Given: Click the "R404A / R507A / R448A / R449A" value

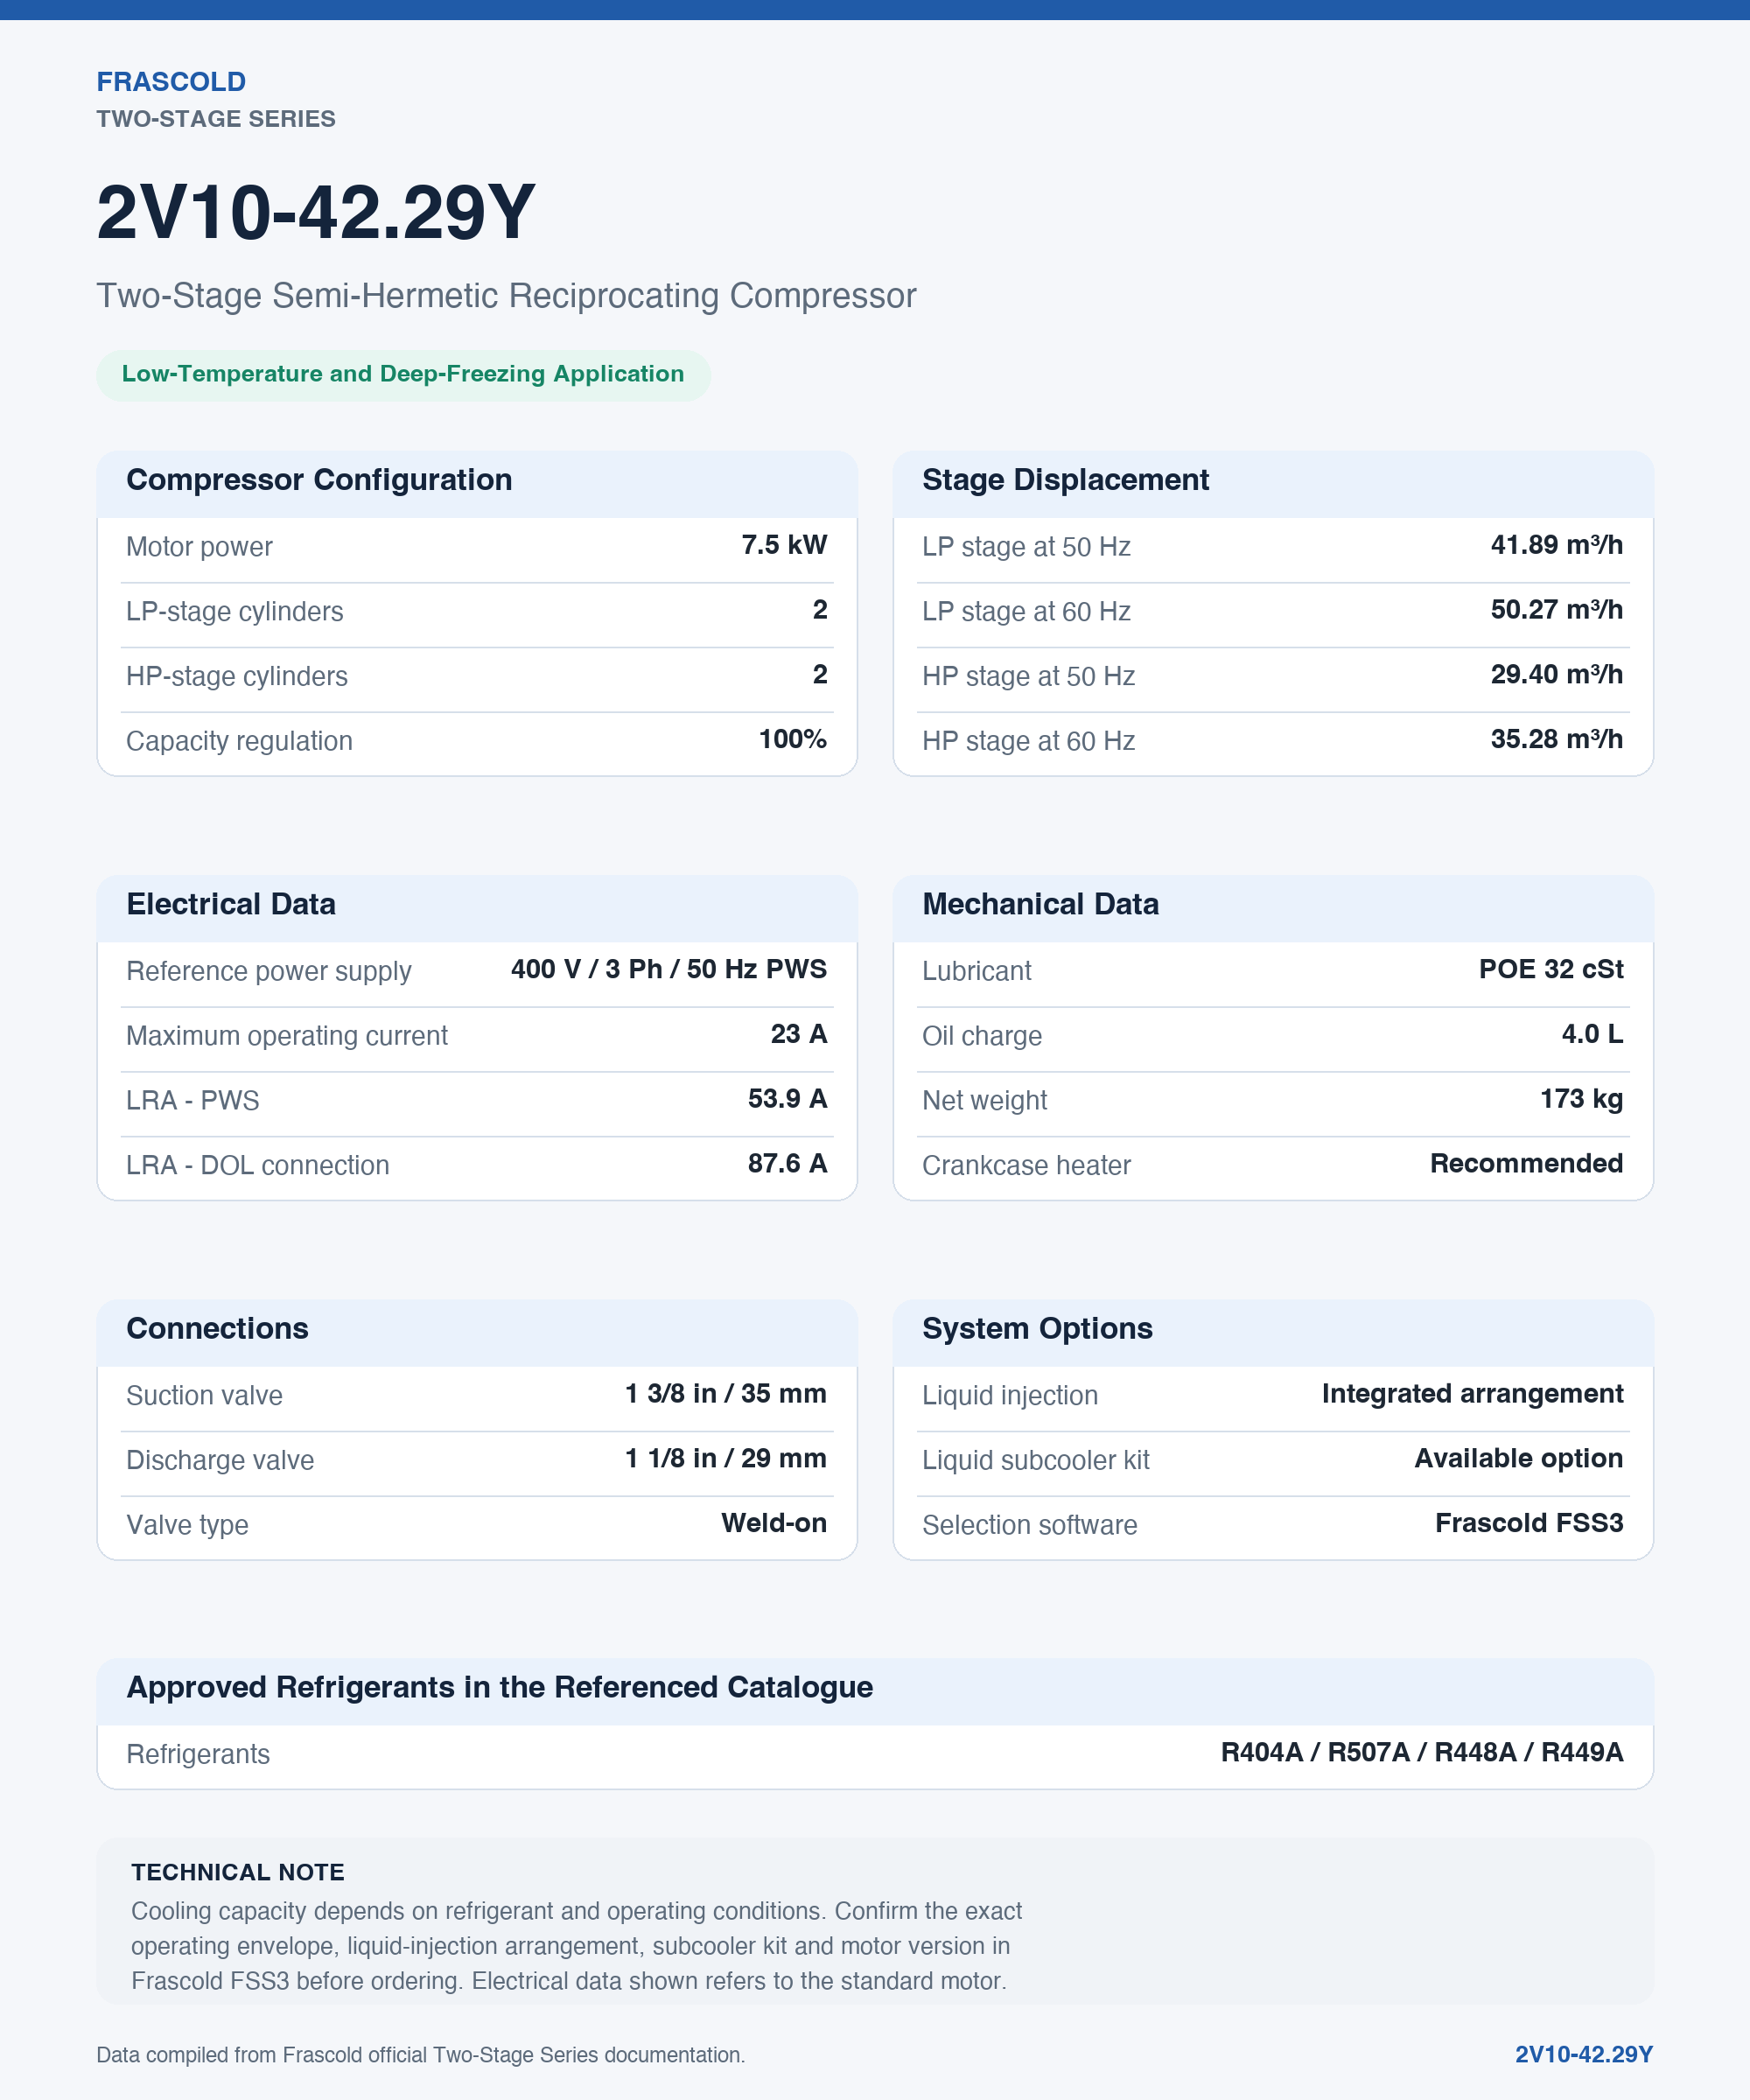Looking at the screenshot, I should tap(1422, 1753).
